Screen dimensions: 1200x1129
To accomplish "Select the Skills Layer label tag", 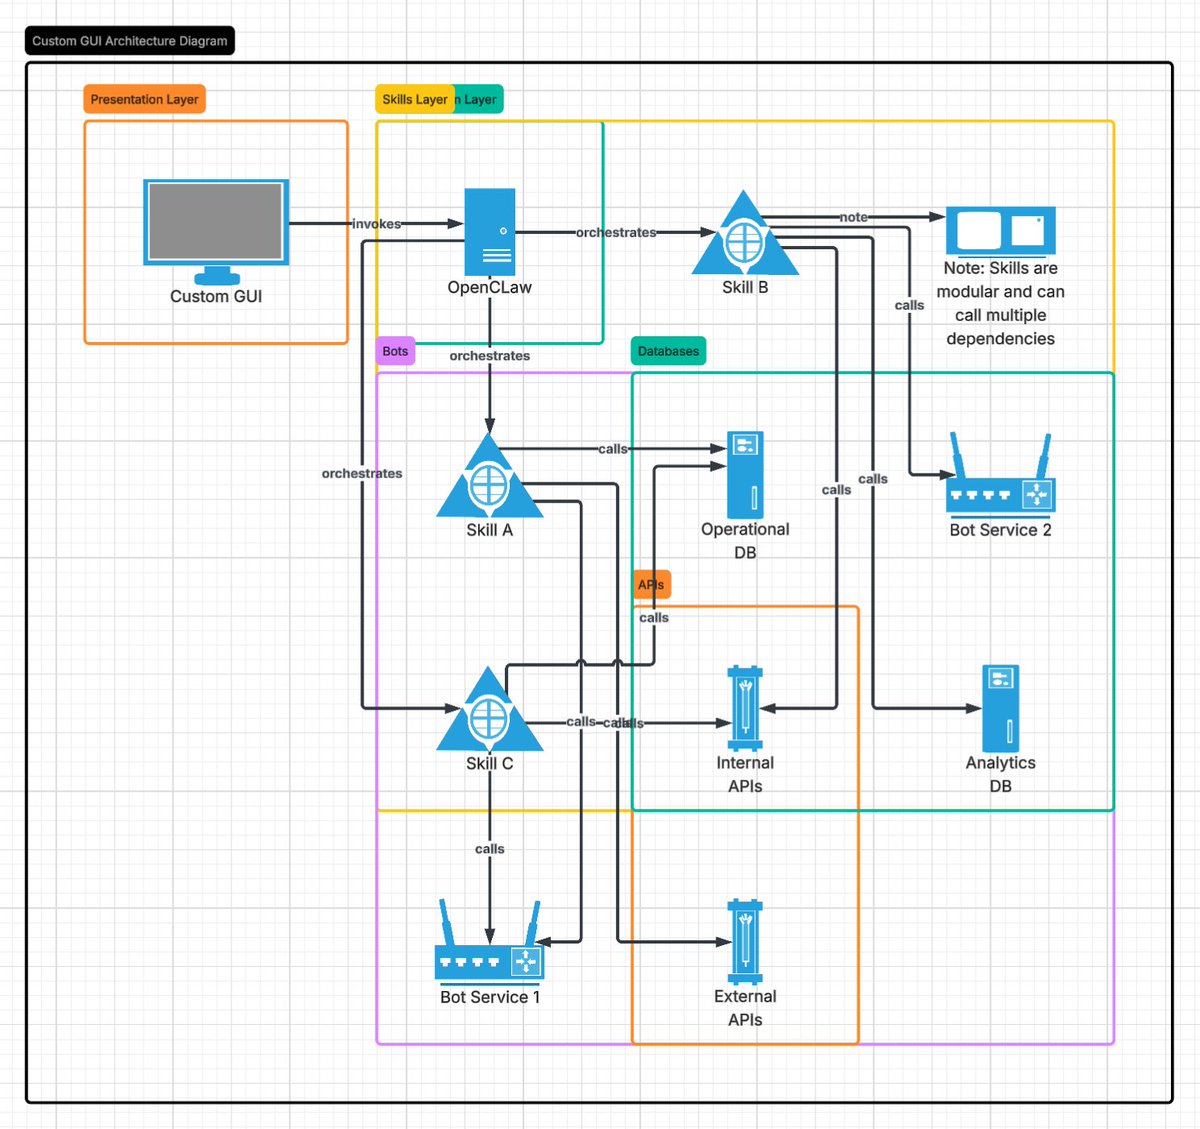I will (x=415, y=99).
